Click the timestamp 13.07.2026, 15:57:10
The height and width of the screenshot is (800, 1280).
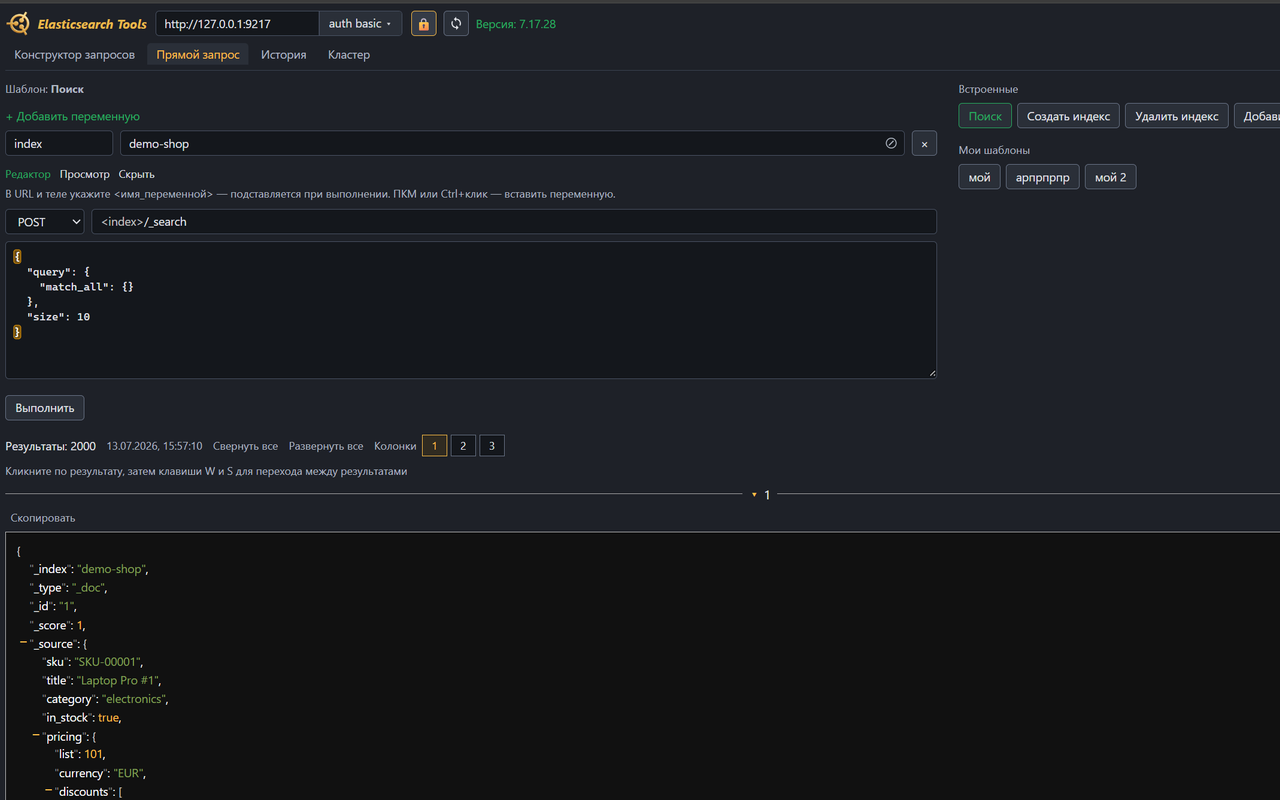coord(155,446)
